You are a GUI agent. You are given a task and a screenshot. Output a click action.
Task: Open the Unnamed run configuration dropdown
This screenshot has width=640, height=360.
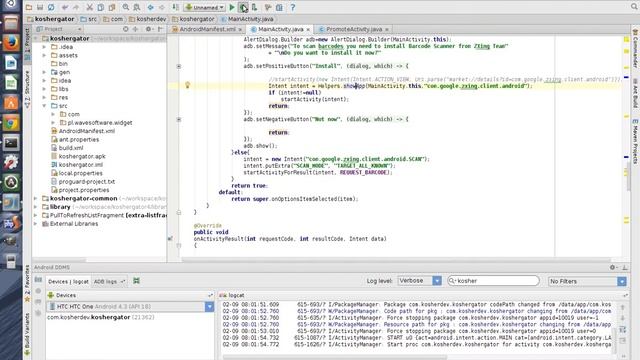coord(204,7)
